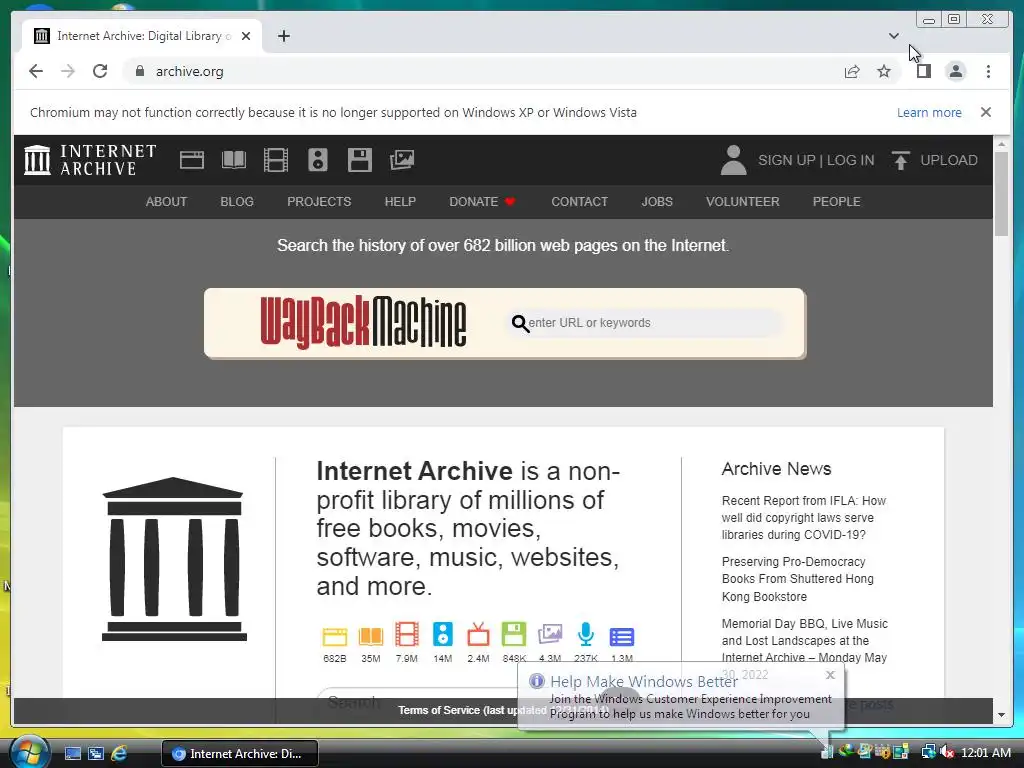The image size is (1024, 768).
Task: Click the scrollbar down arrow
Action: [x=1001, y=715]
